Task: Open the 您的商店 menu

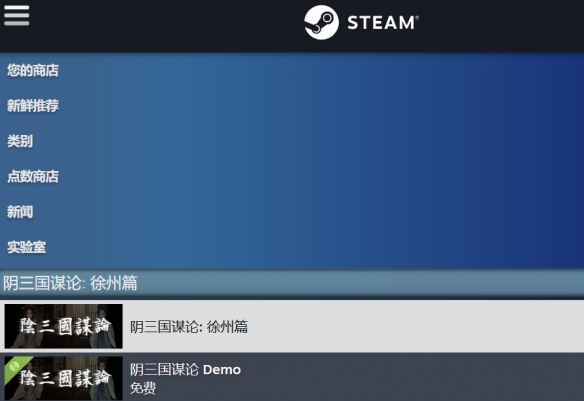Action: coord(33,70)
